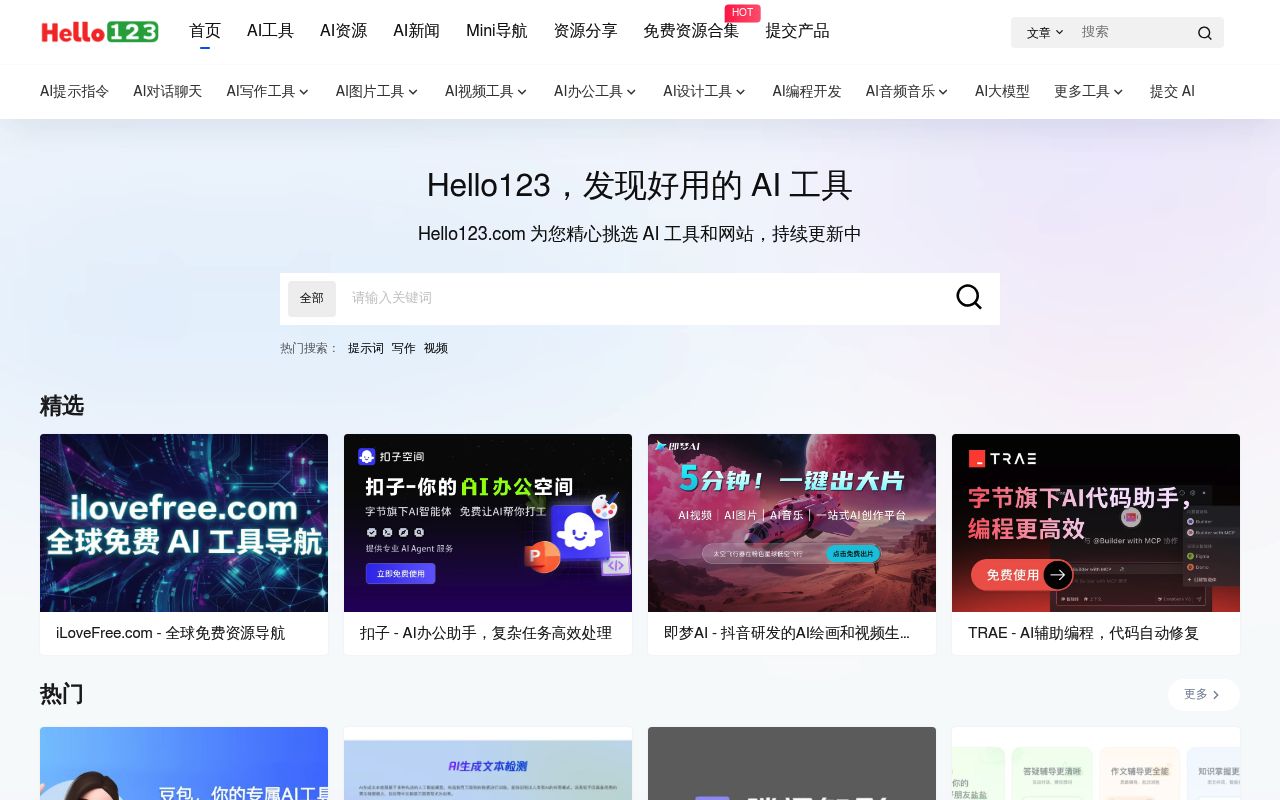Open the 扣子 AI办公空间 banner image

point(488,523)
